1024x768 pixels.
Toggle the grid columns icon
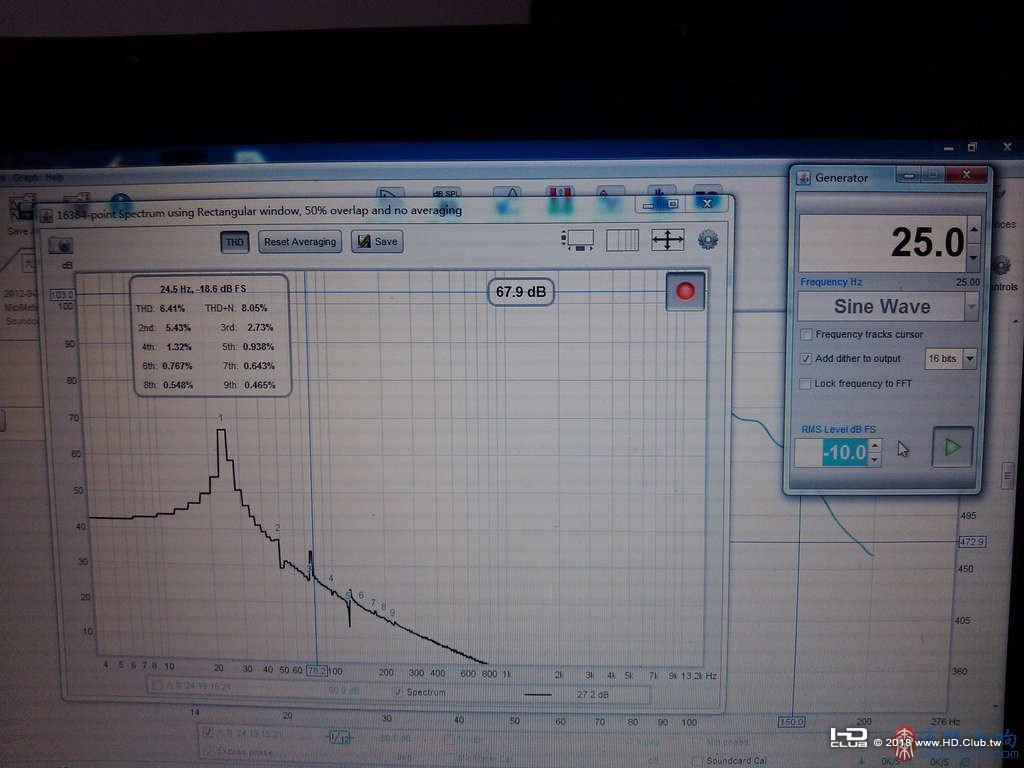pyautogui.click(x=622, y=240)
